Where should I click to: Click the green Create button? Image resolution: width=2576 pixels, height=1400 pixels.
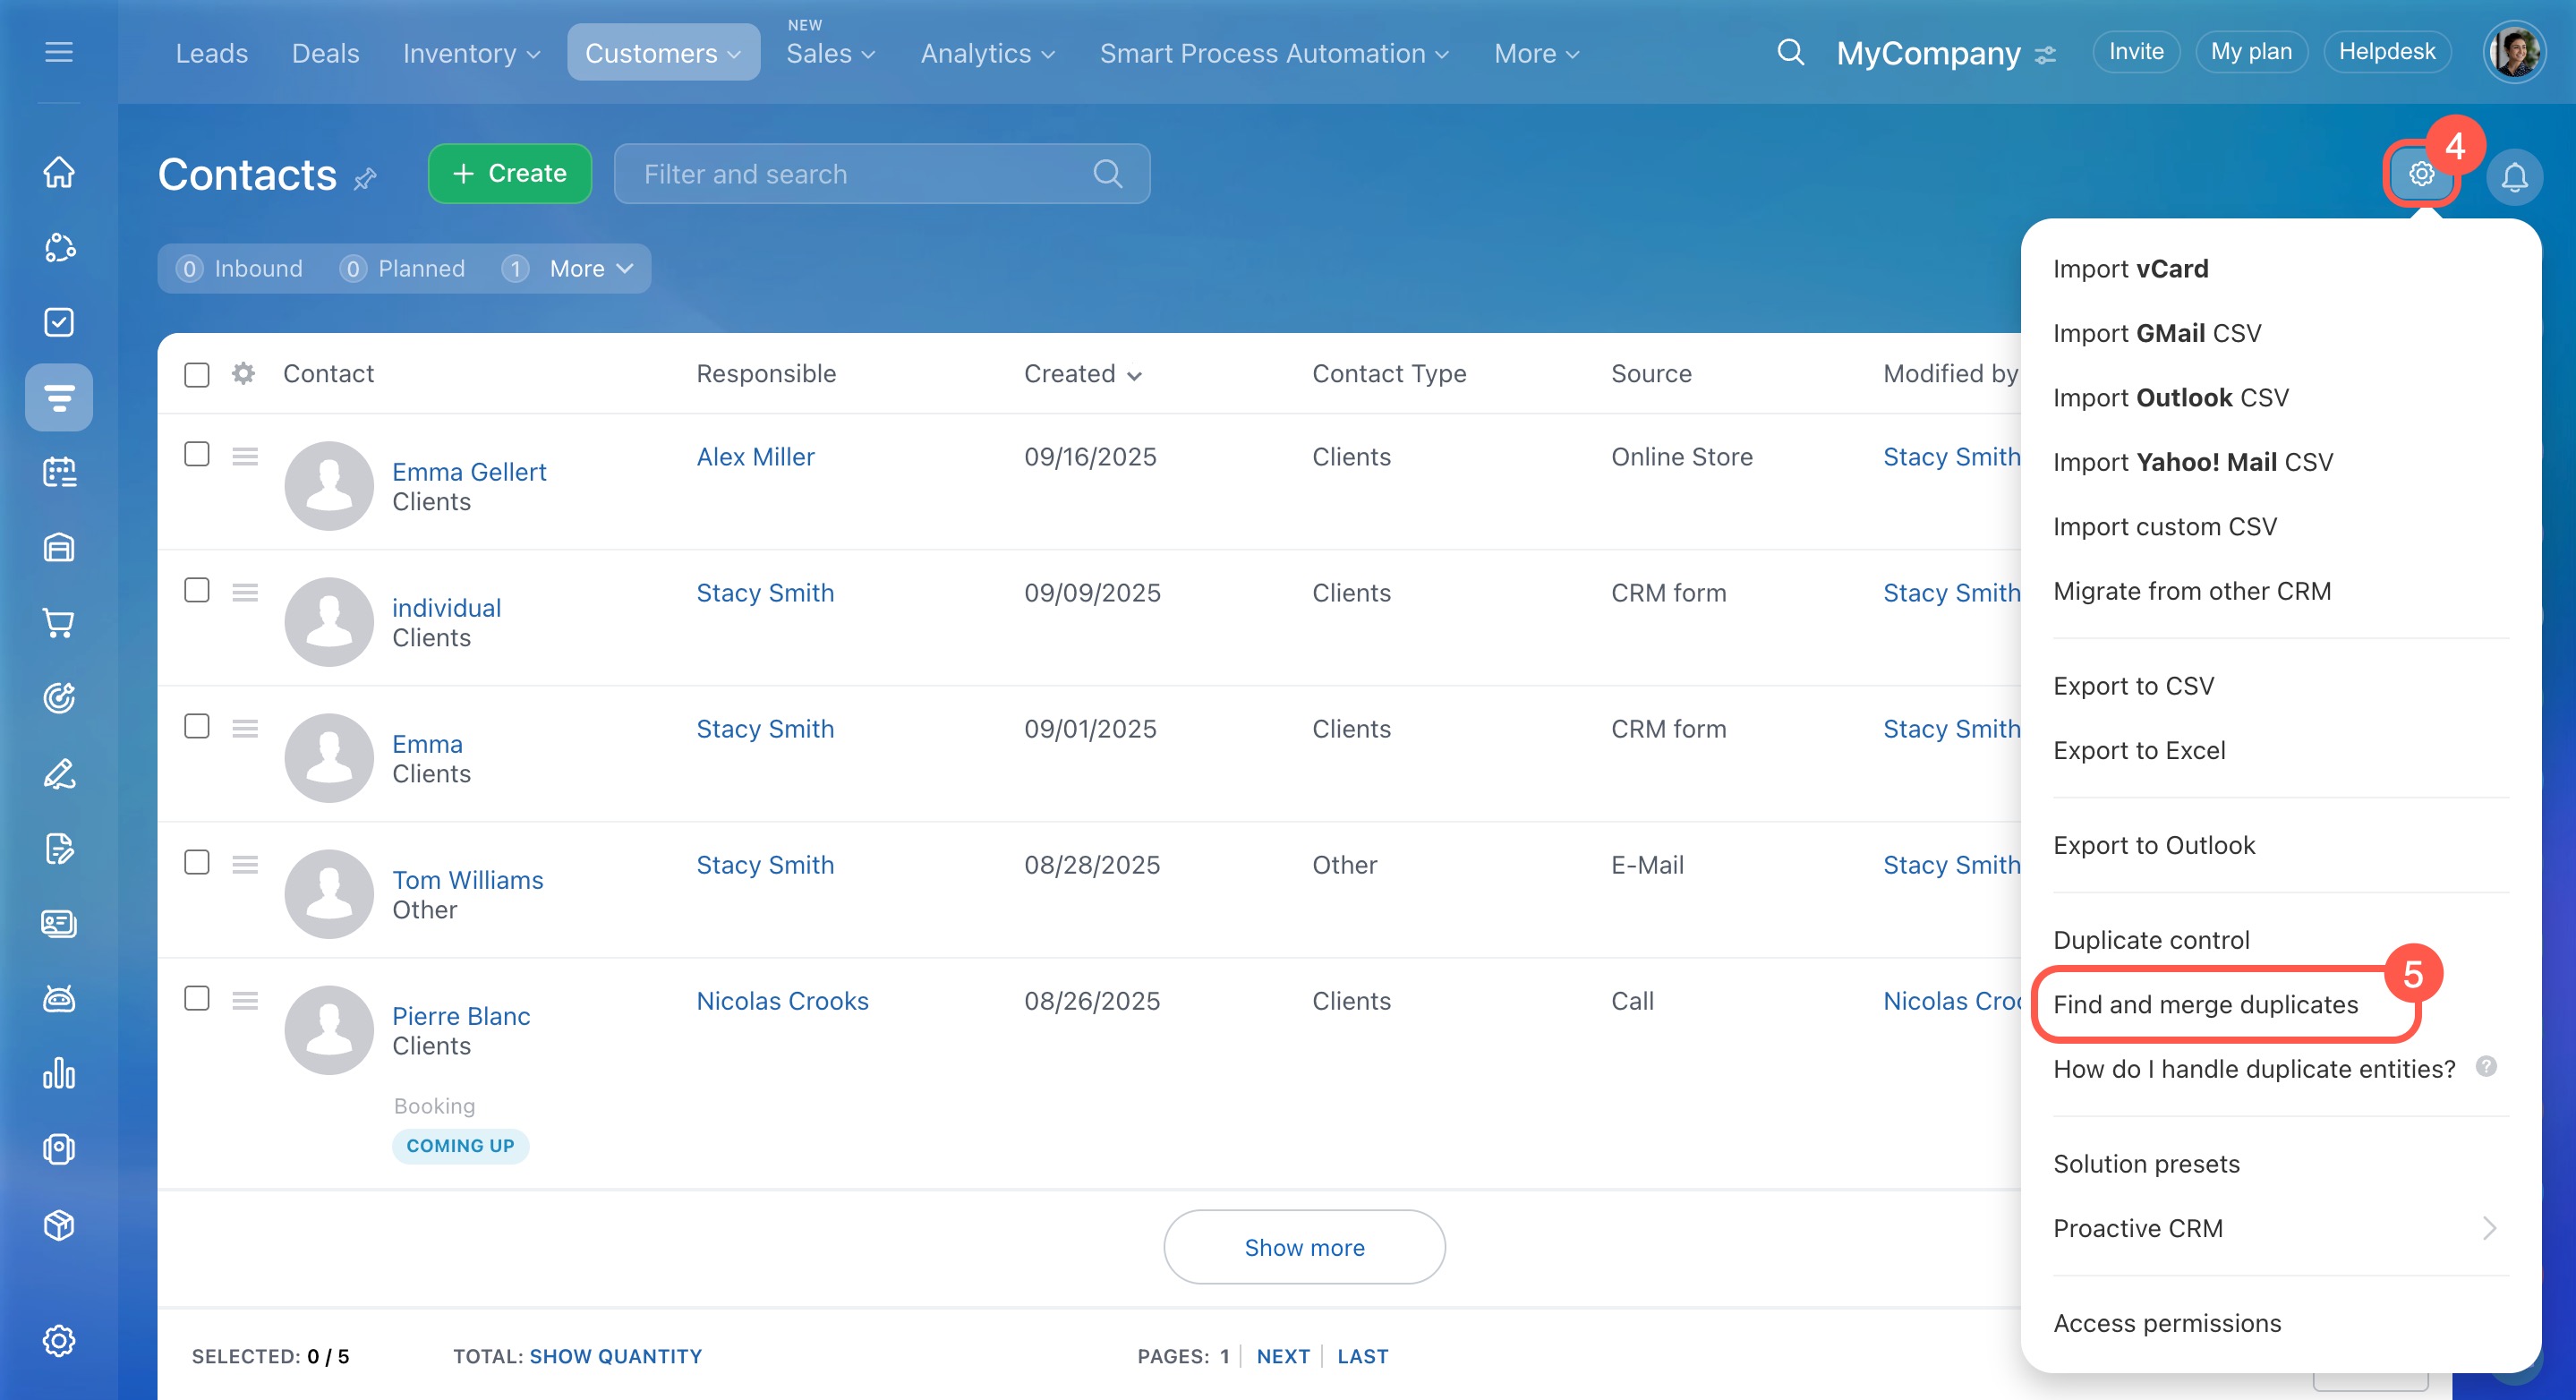509,173
